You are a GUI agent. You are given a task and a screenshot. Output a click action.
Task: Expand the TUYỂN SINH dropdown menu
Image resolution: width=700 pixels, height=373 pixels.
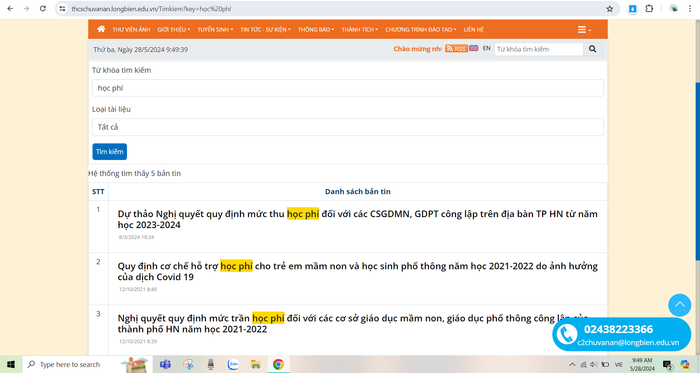pyautogui.click(x=215, y=29)
